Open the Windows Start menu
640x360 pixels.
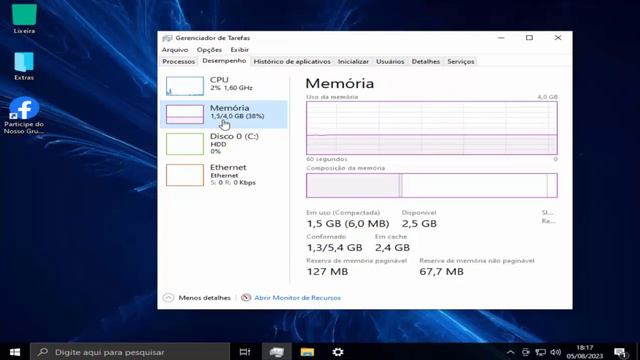coord(15,352)
